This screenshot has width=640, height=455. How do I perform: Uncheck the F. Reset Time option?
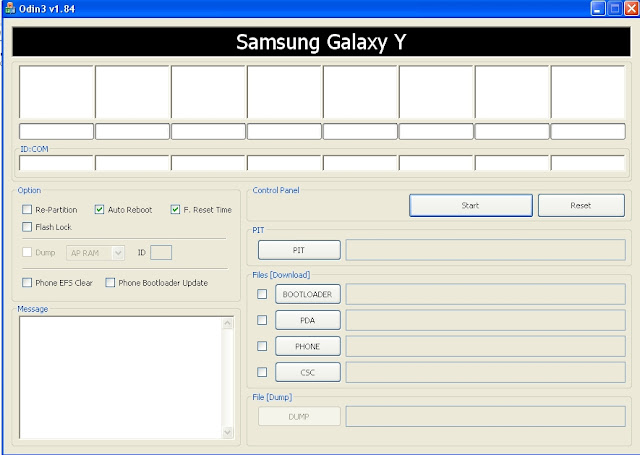(175, 210)
